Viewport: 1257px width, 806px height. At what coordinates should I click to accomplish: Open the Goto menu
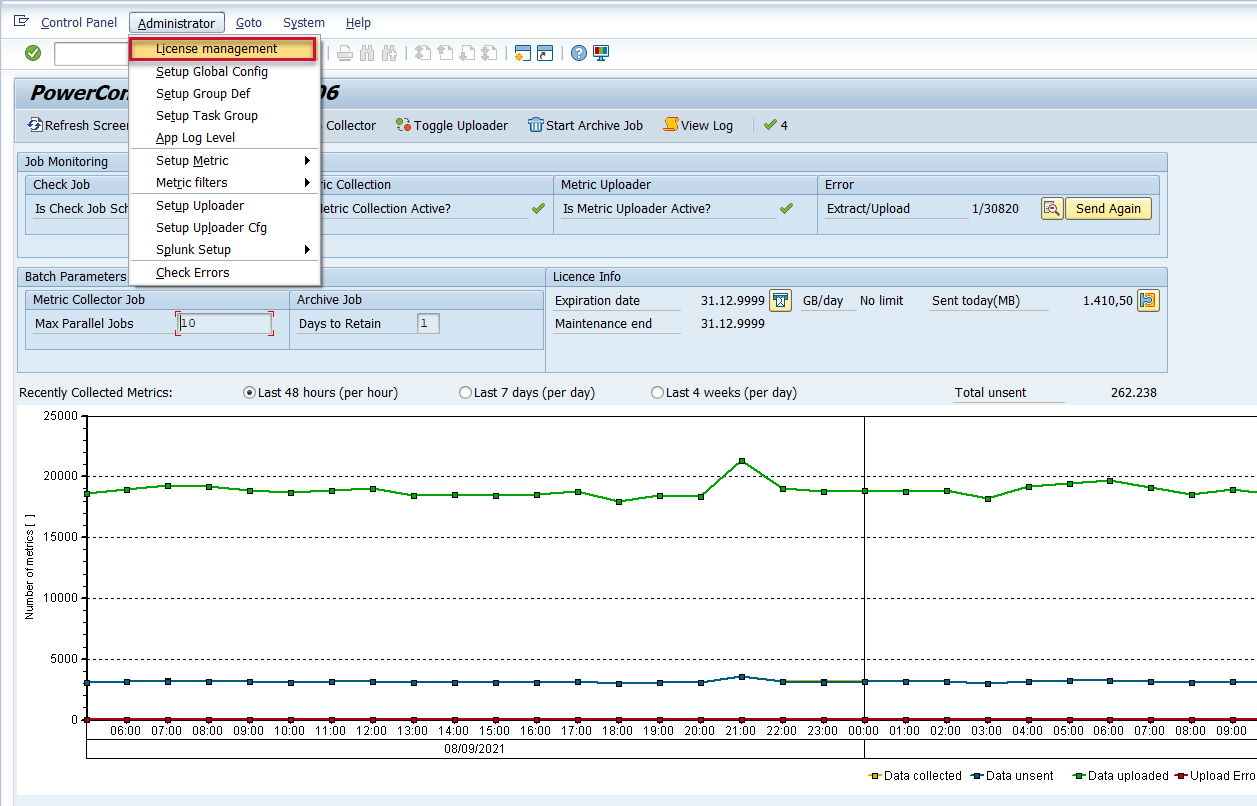(x=249, y=23)
